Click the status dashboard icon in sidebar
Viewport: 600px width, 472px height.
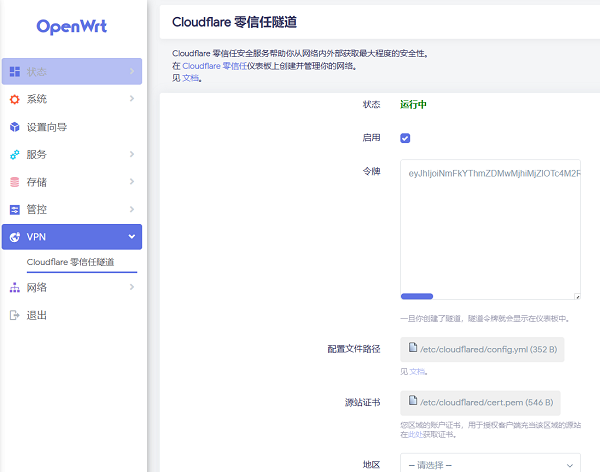click(14, 72)
